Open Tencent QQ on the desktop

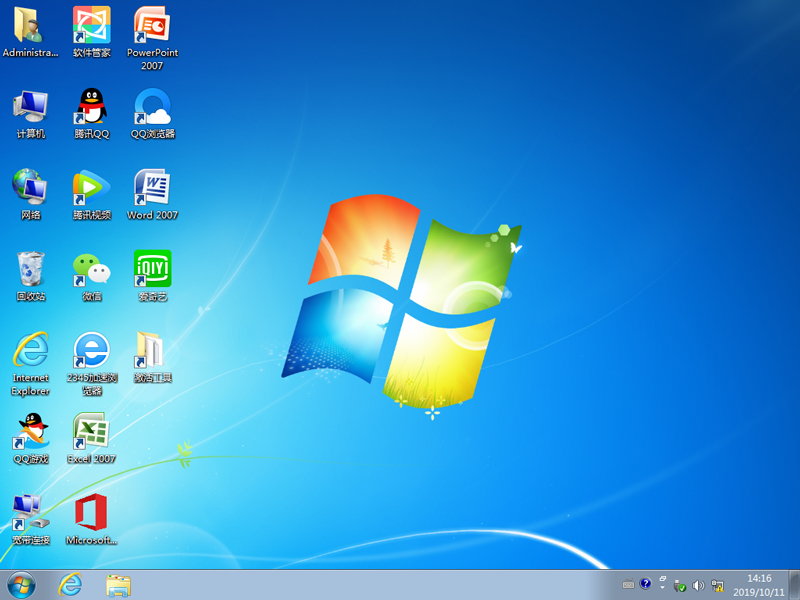click(91, 110)
